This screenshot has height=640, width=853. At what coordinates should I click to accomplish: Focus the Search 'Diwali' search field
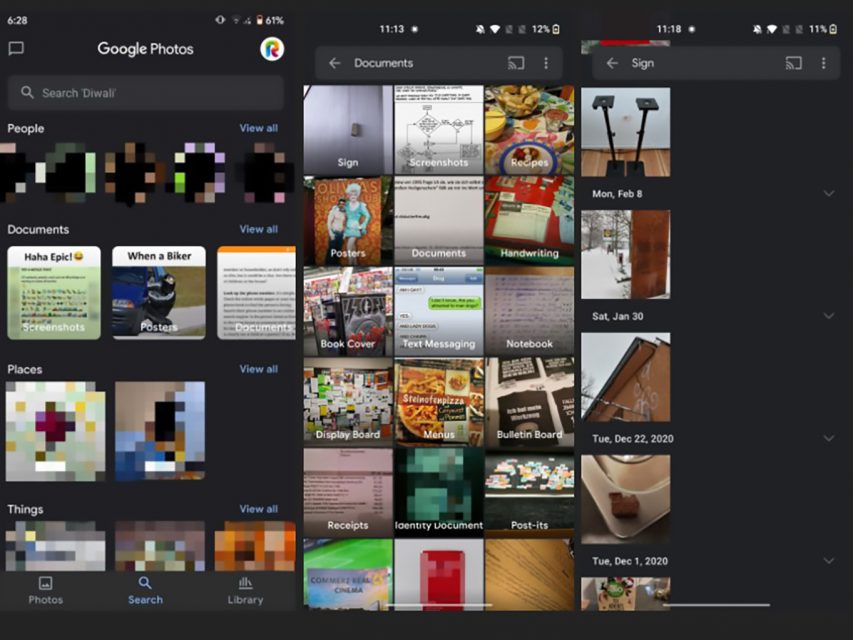tap(146, 93)
